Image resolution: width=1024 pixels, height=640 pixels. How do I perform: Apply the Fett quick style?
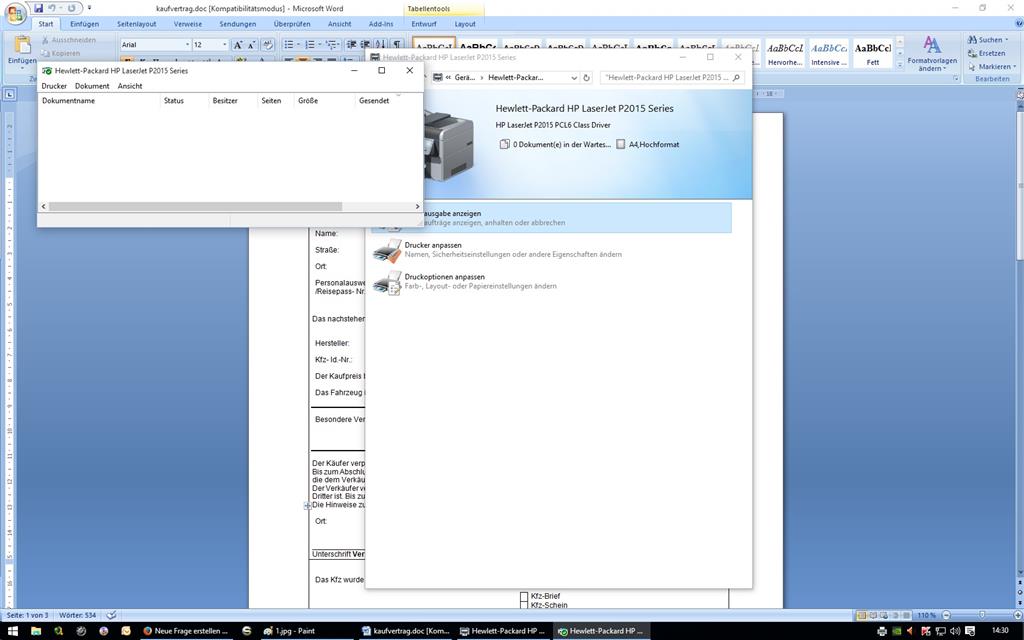coord(872,53)
